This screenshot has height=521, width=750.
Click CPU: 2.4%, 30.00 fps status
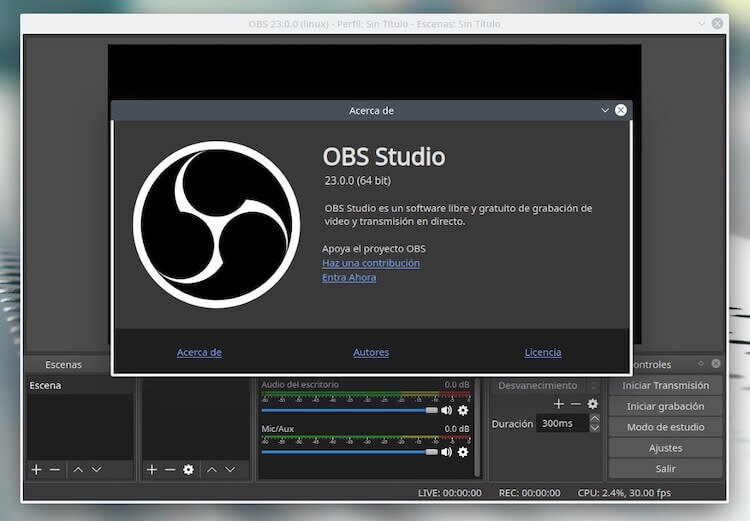point(624,493)
